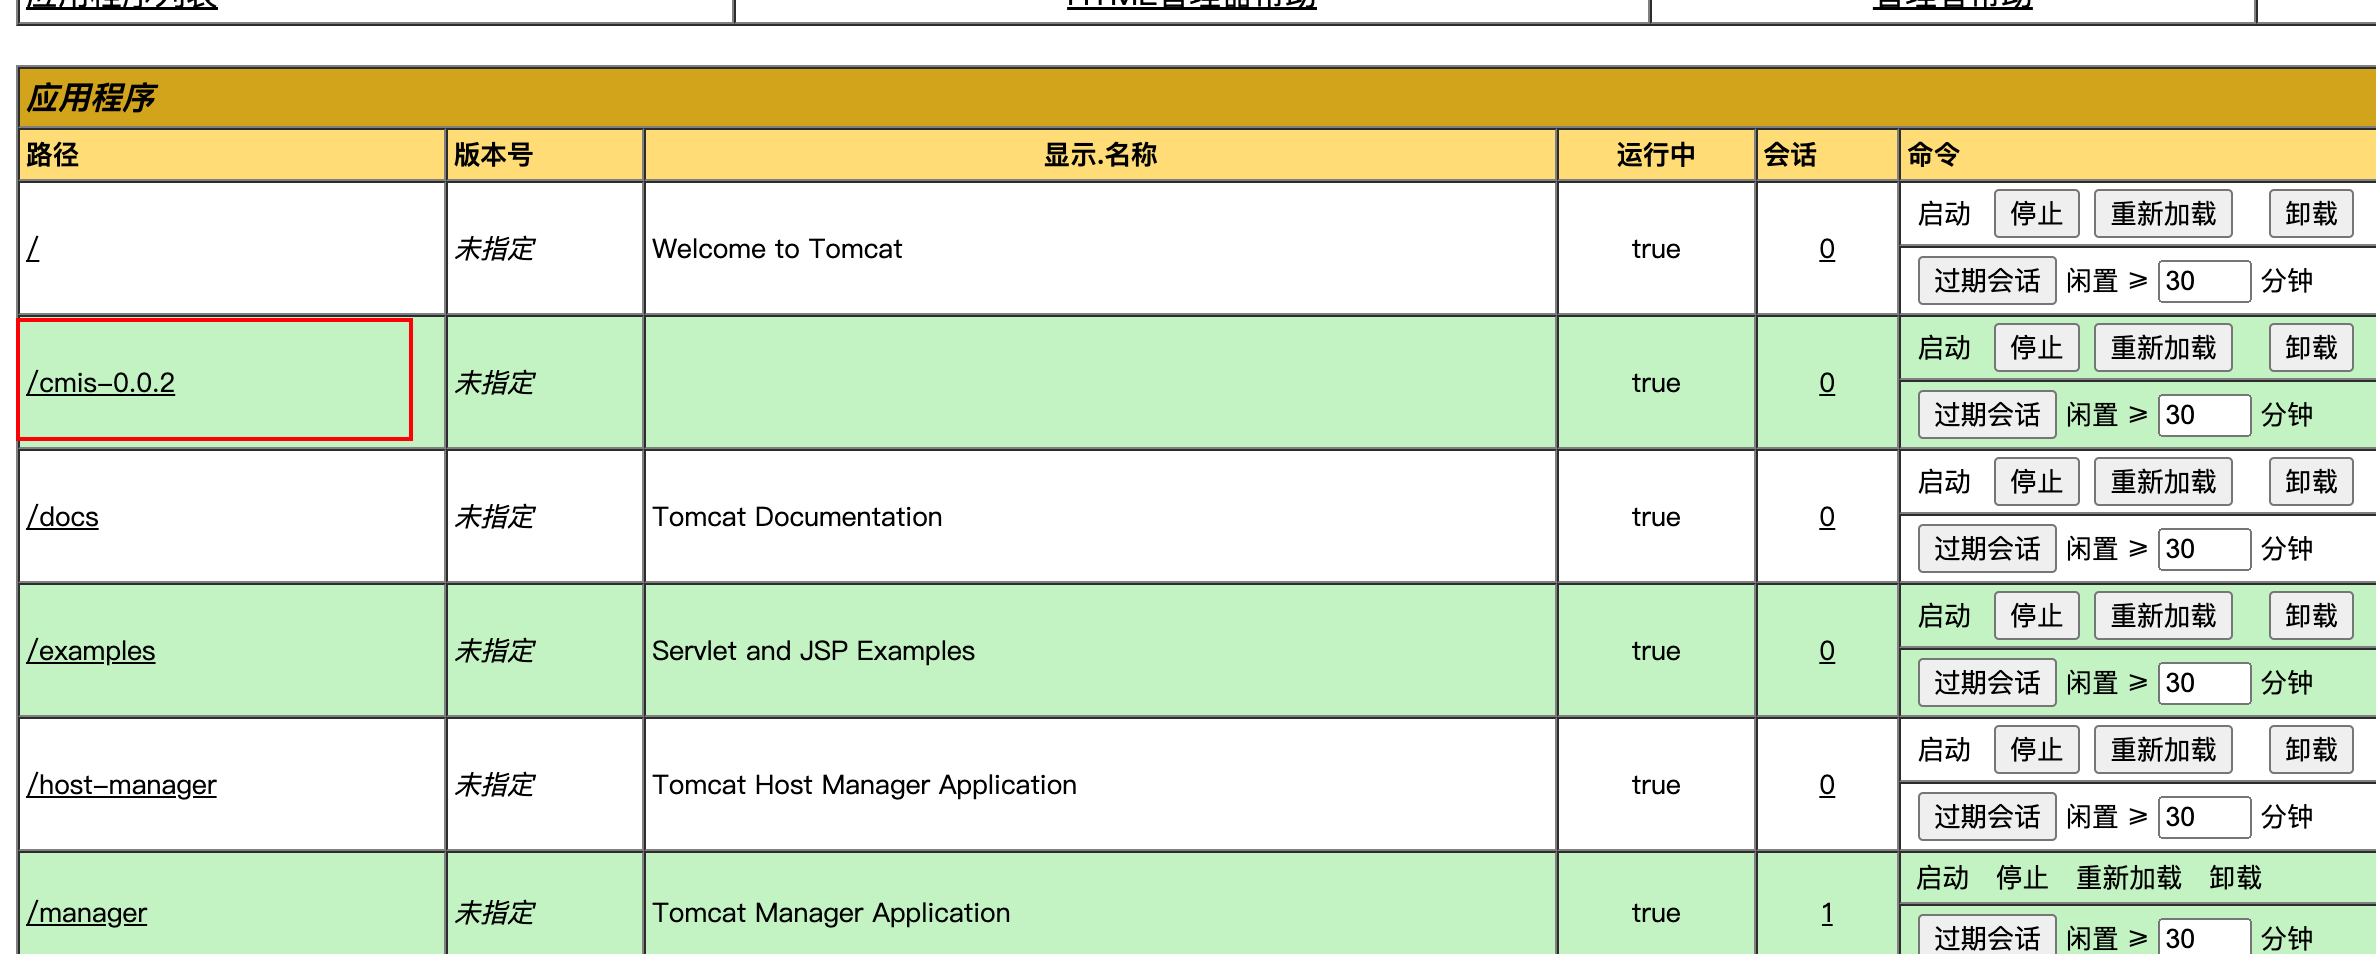Open the /manager path link
This screenshot has width=2376, height=954.
click(x=87, y=913)
